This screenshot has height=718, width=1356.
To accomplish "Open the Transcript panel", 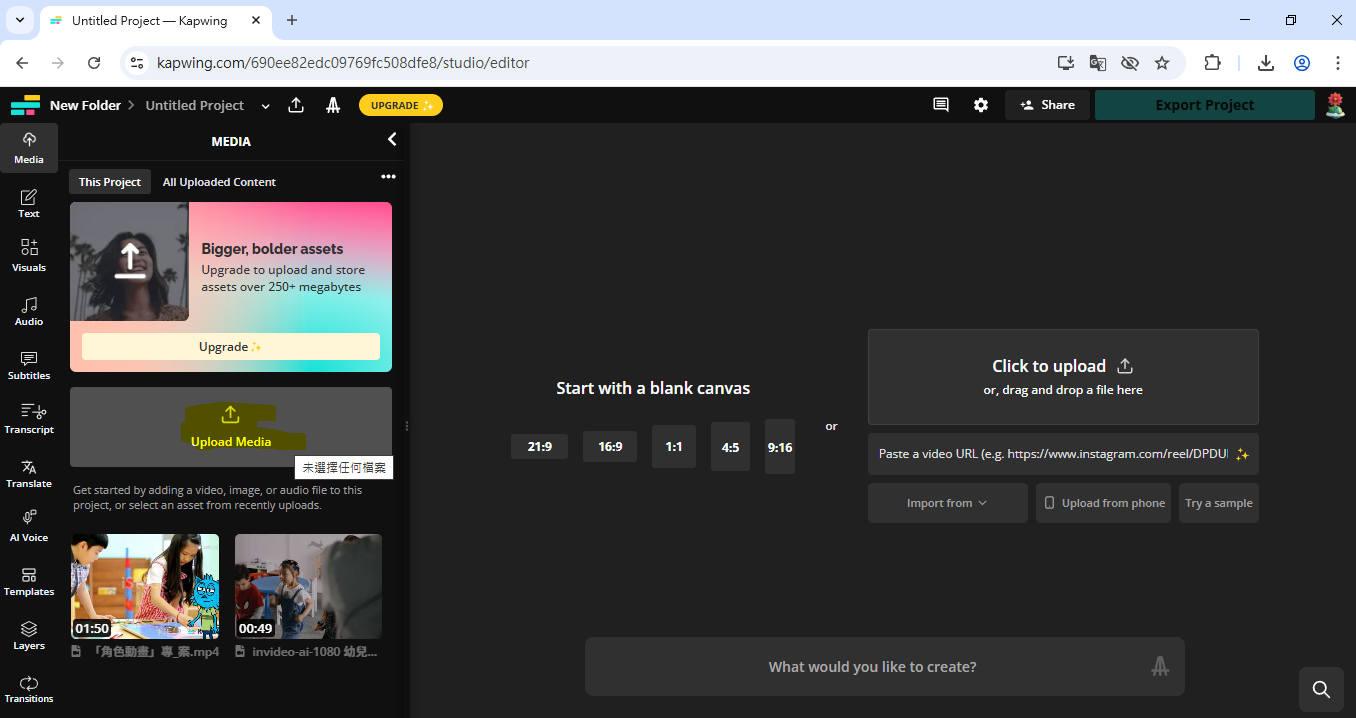I will click(29, 419).
